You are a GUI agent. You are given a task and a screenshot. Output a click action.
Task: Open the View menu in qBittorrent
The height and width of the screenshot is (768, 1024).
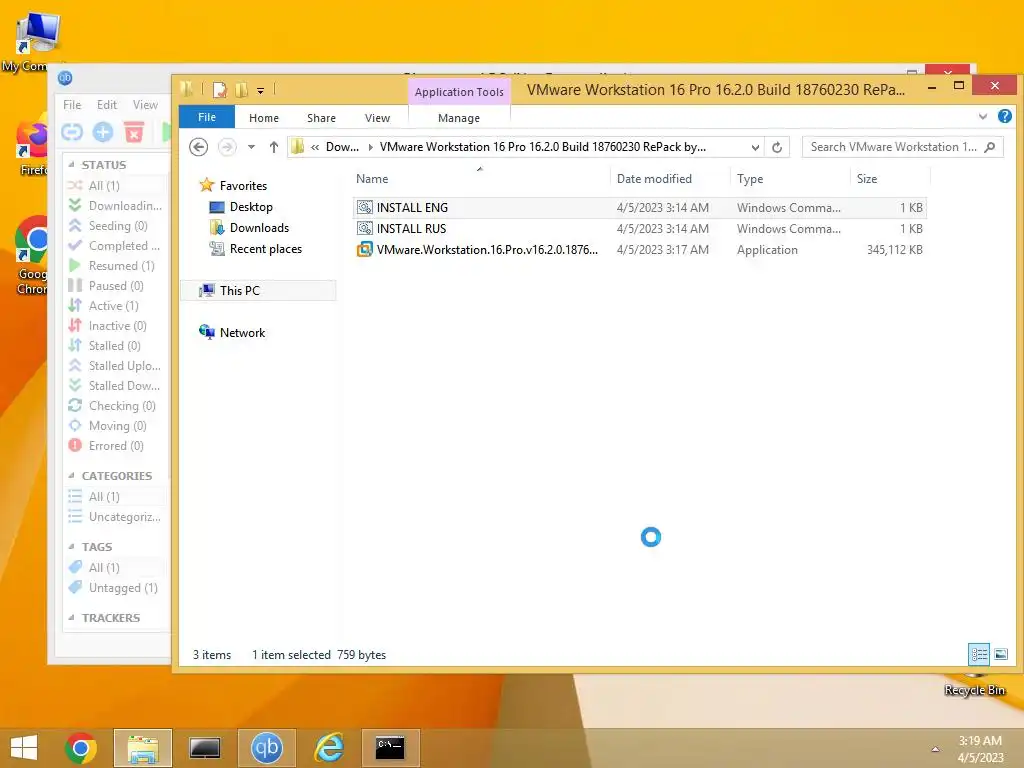pyautogui.click(x=145, y=104)
